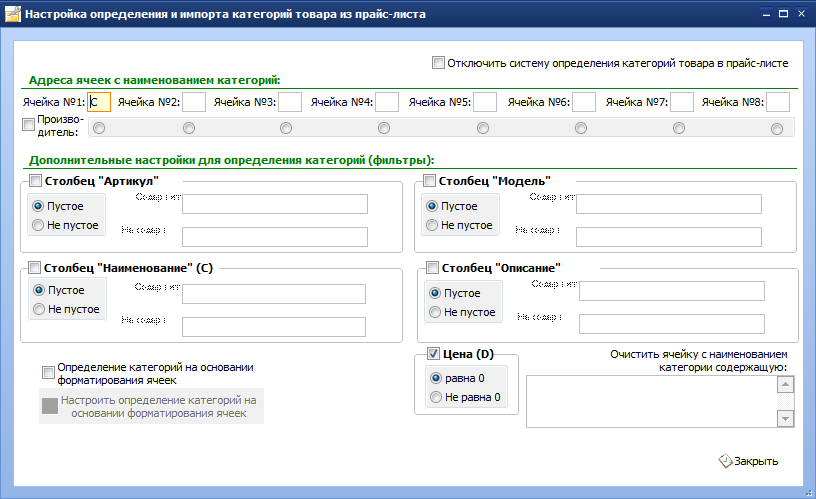Screen dimensions: 816x499
Task: Select the равна 0 price option
Action: 436,378
